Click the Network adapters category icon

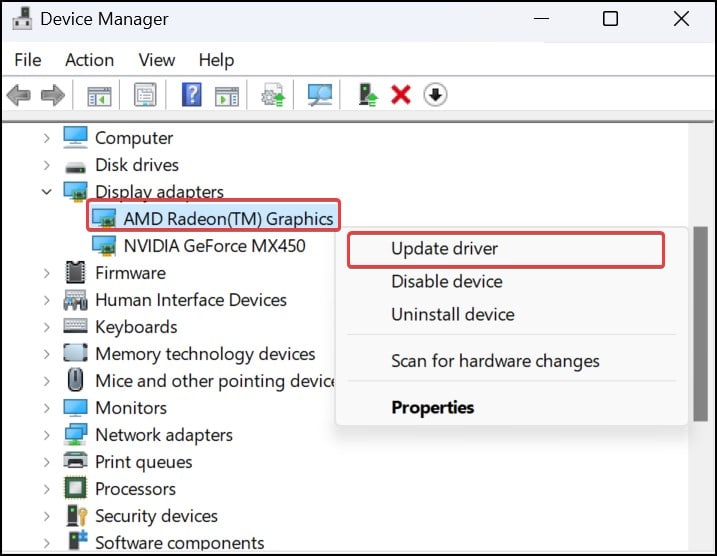tap(75, 434)
